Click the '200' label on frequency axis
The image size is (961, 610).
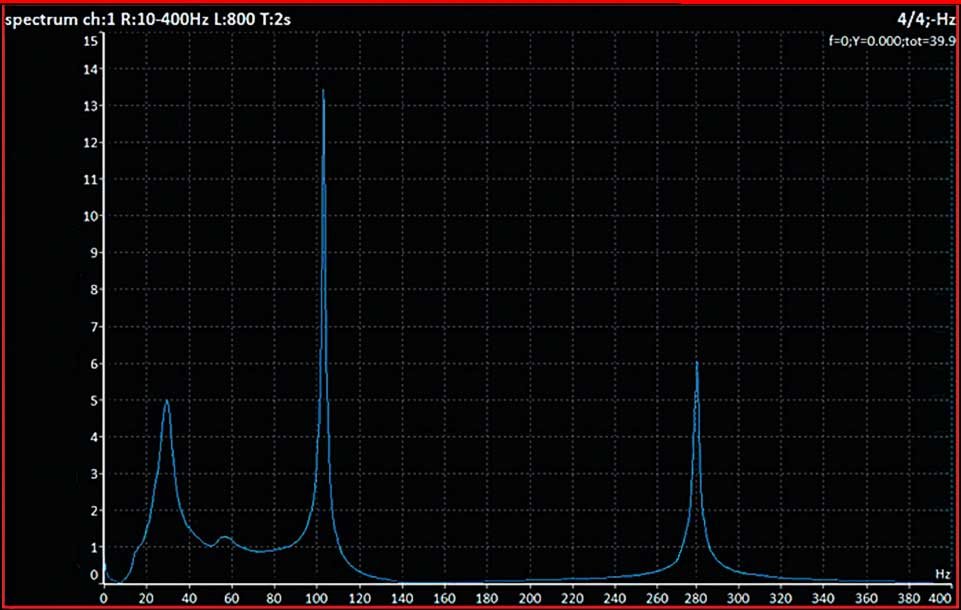pyautogui.click(x=530, y=599)
